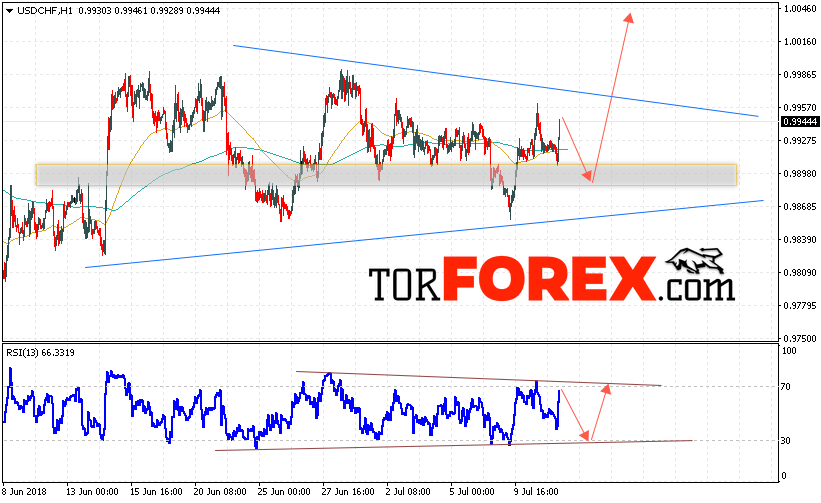Select the 8 Jun 2018 date label
821x503 pixels.
coord(25,492)
